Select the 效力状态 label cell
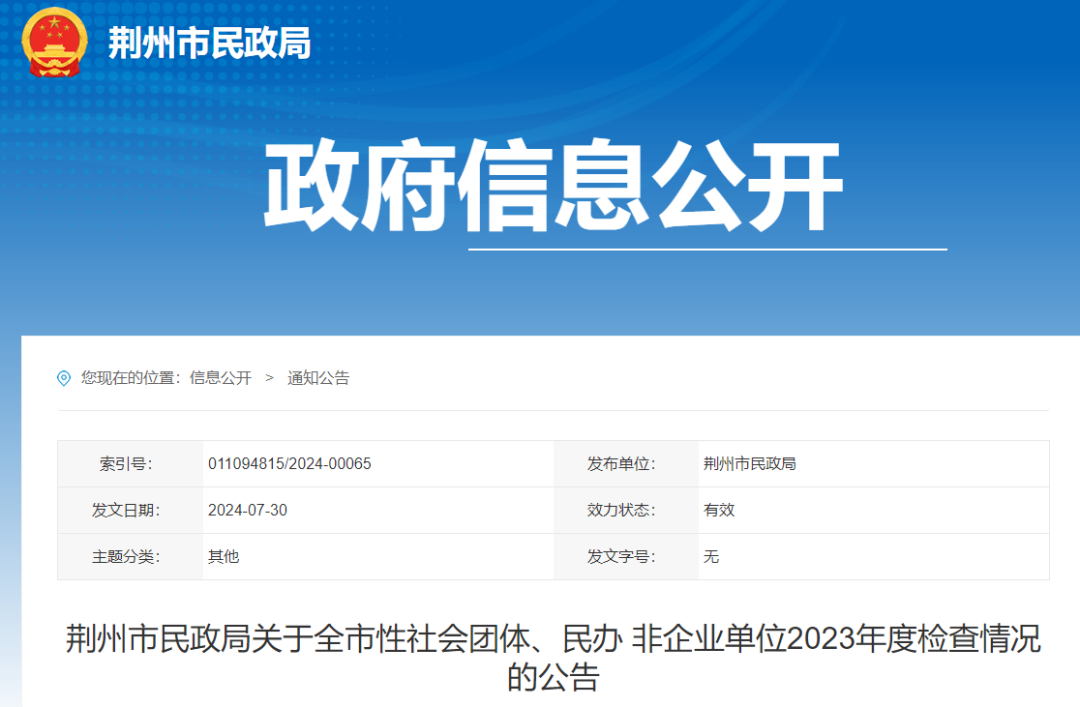Viewport: 1080px width, 707px height. (625, 510)
